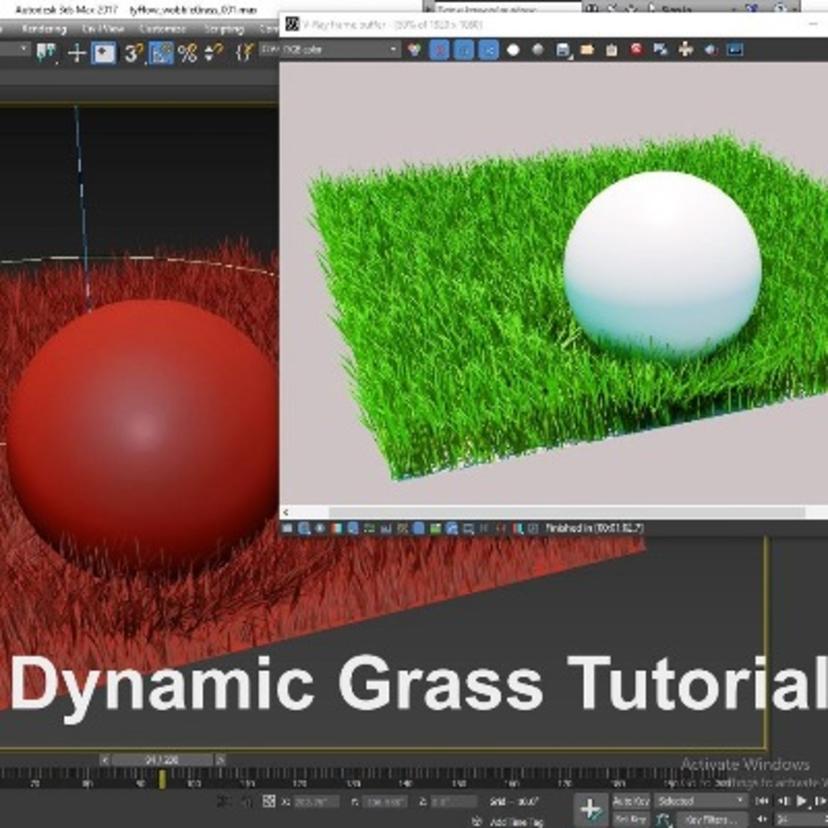Click the timeline frame slider handle

[160, 760]
